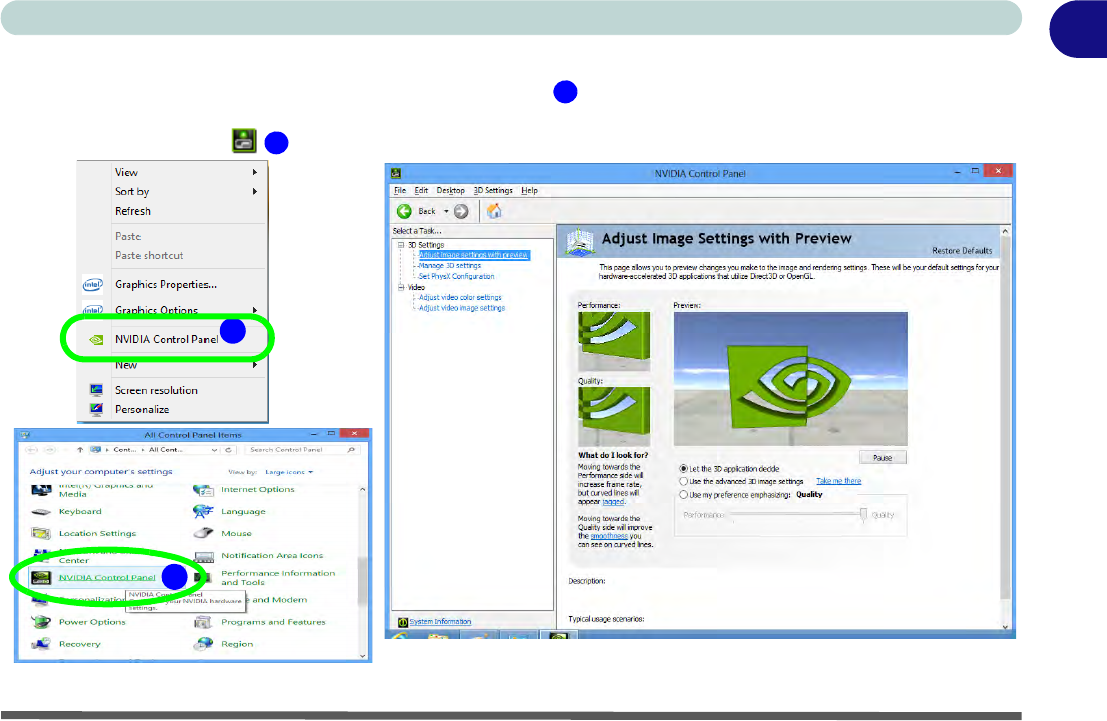
Task: Click the Pause button under the preview
Action: tap(882, 458)
